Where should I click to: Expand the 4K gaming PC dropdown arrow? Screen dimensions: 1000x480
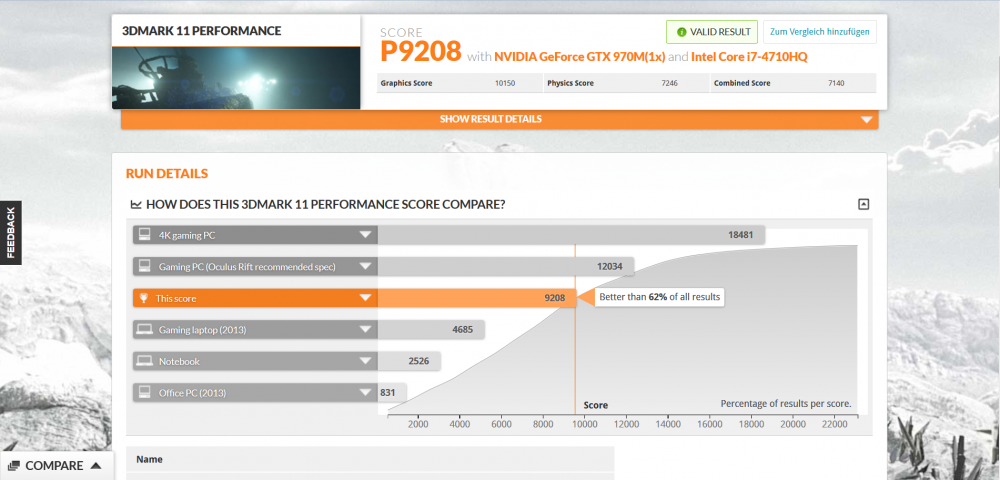(366, 235)
